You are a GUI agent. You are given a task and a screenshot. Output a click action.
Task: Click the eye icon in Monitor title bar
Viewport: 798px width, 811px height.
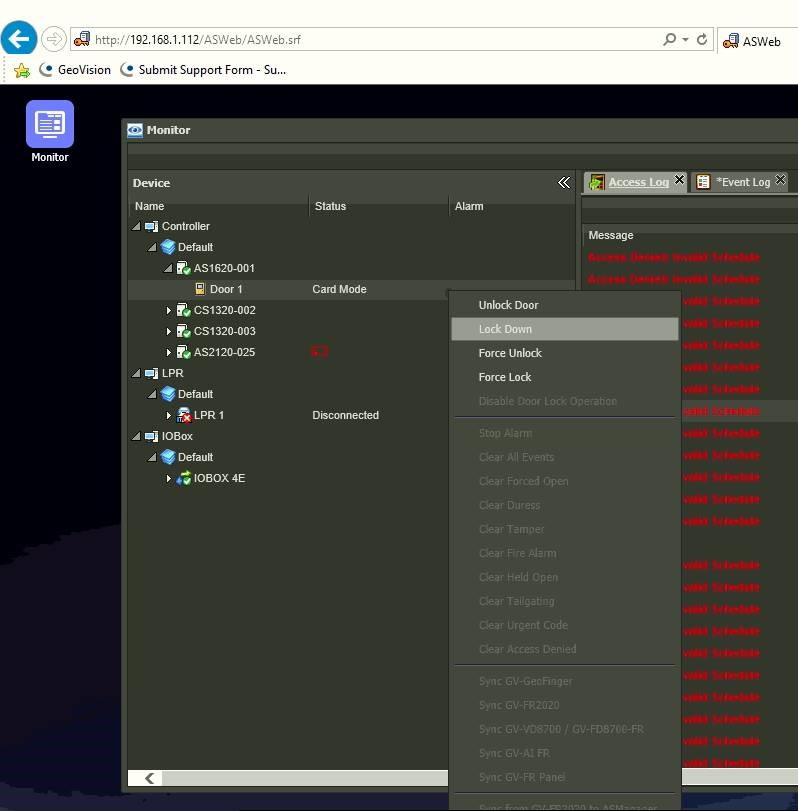135,130
